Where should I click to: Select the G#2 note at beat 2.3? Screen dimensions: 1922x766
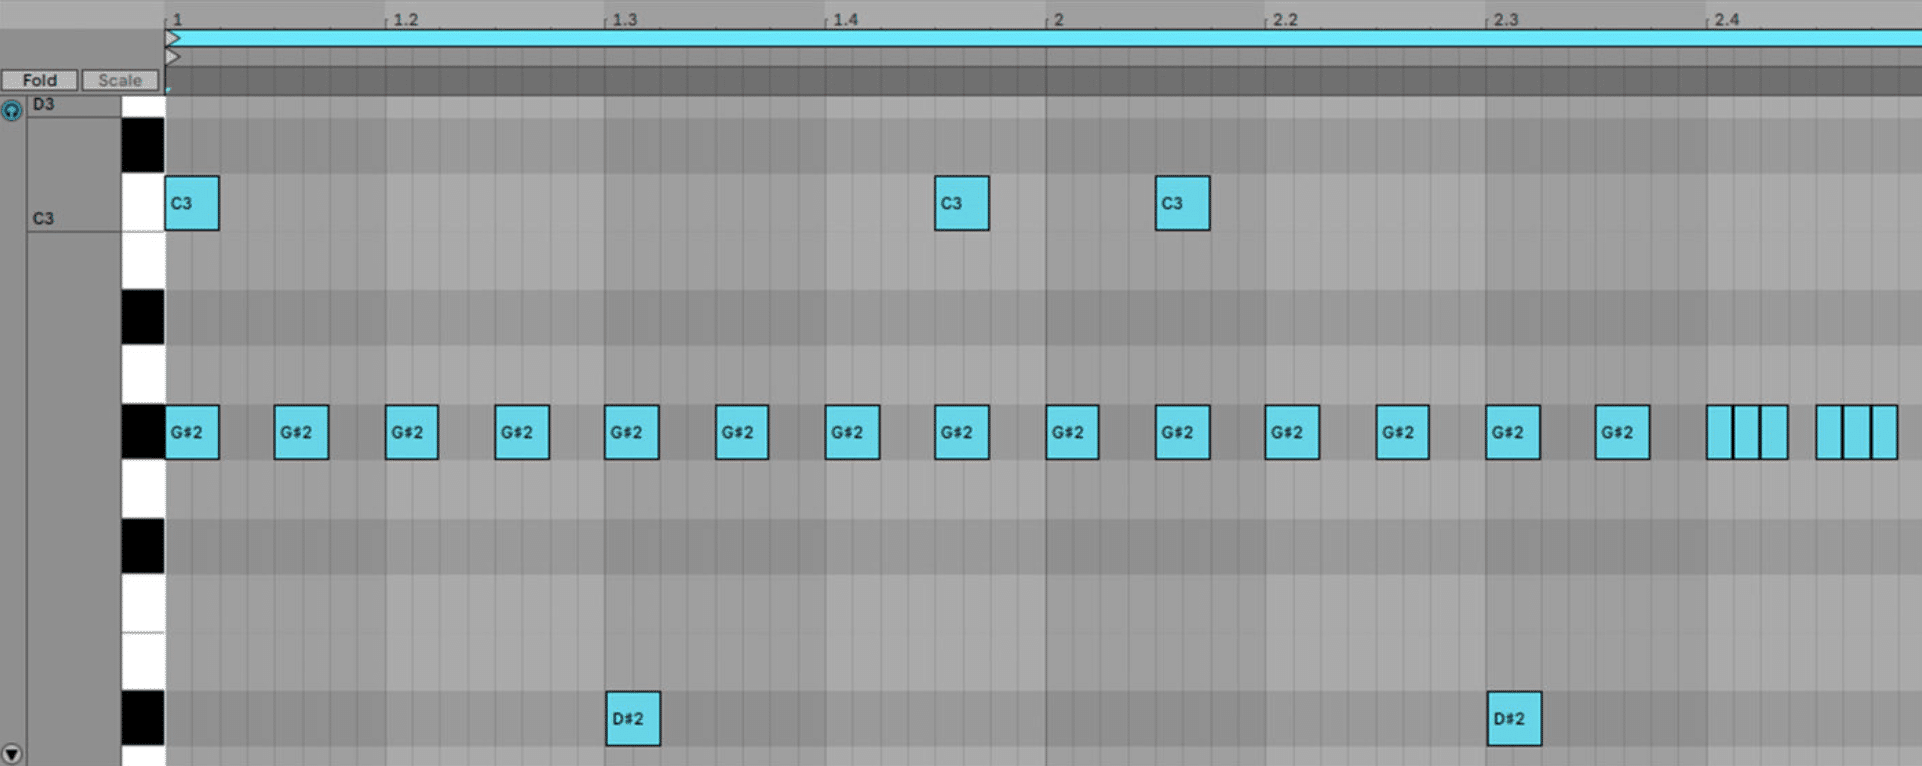point(1513,432)
